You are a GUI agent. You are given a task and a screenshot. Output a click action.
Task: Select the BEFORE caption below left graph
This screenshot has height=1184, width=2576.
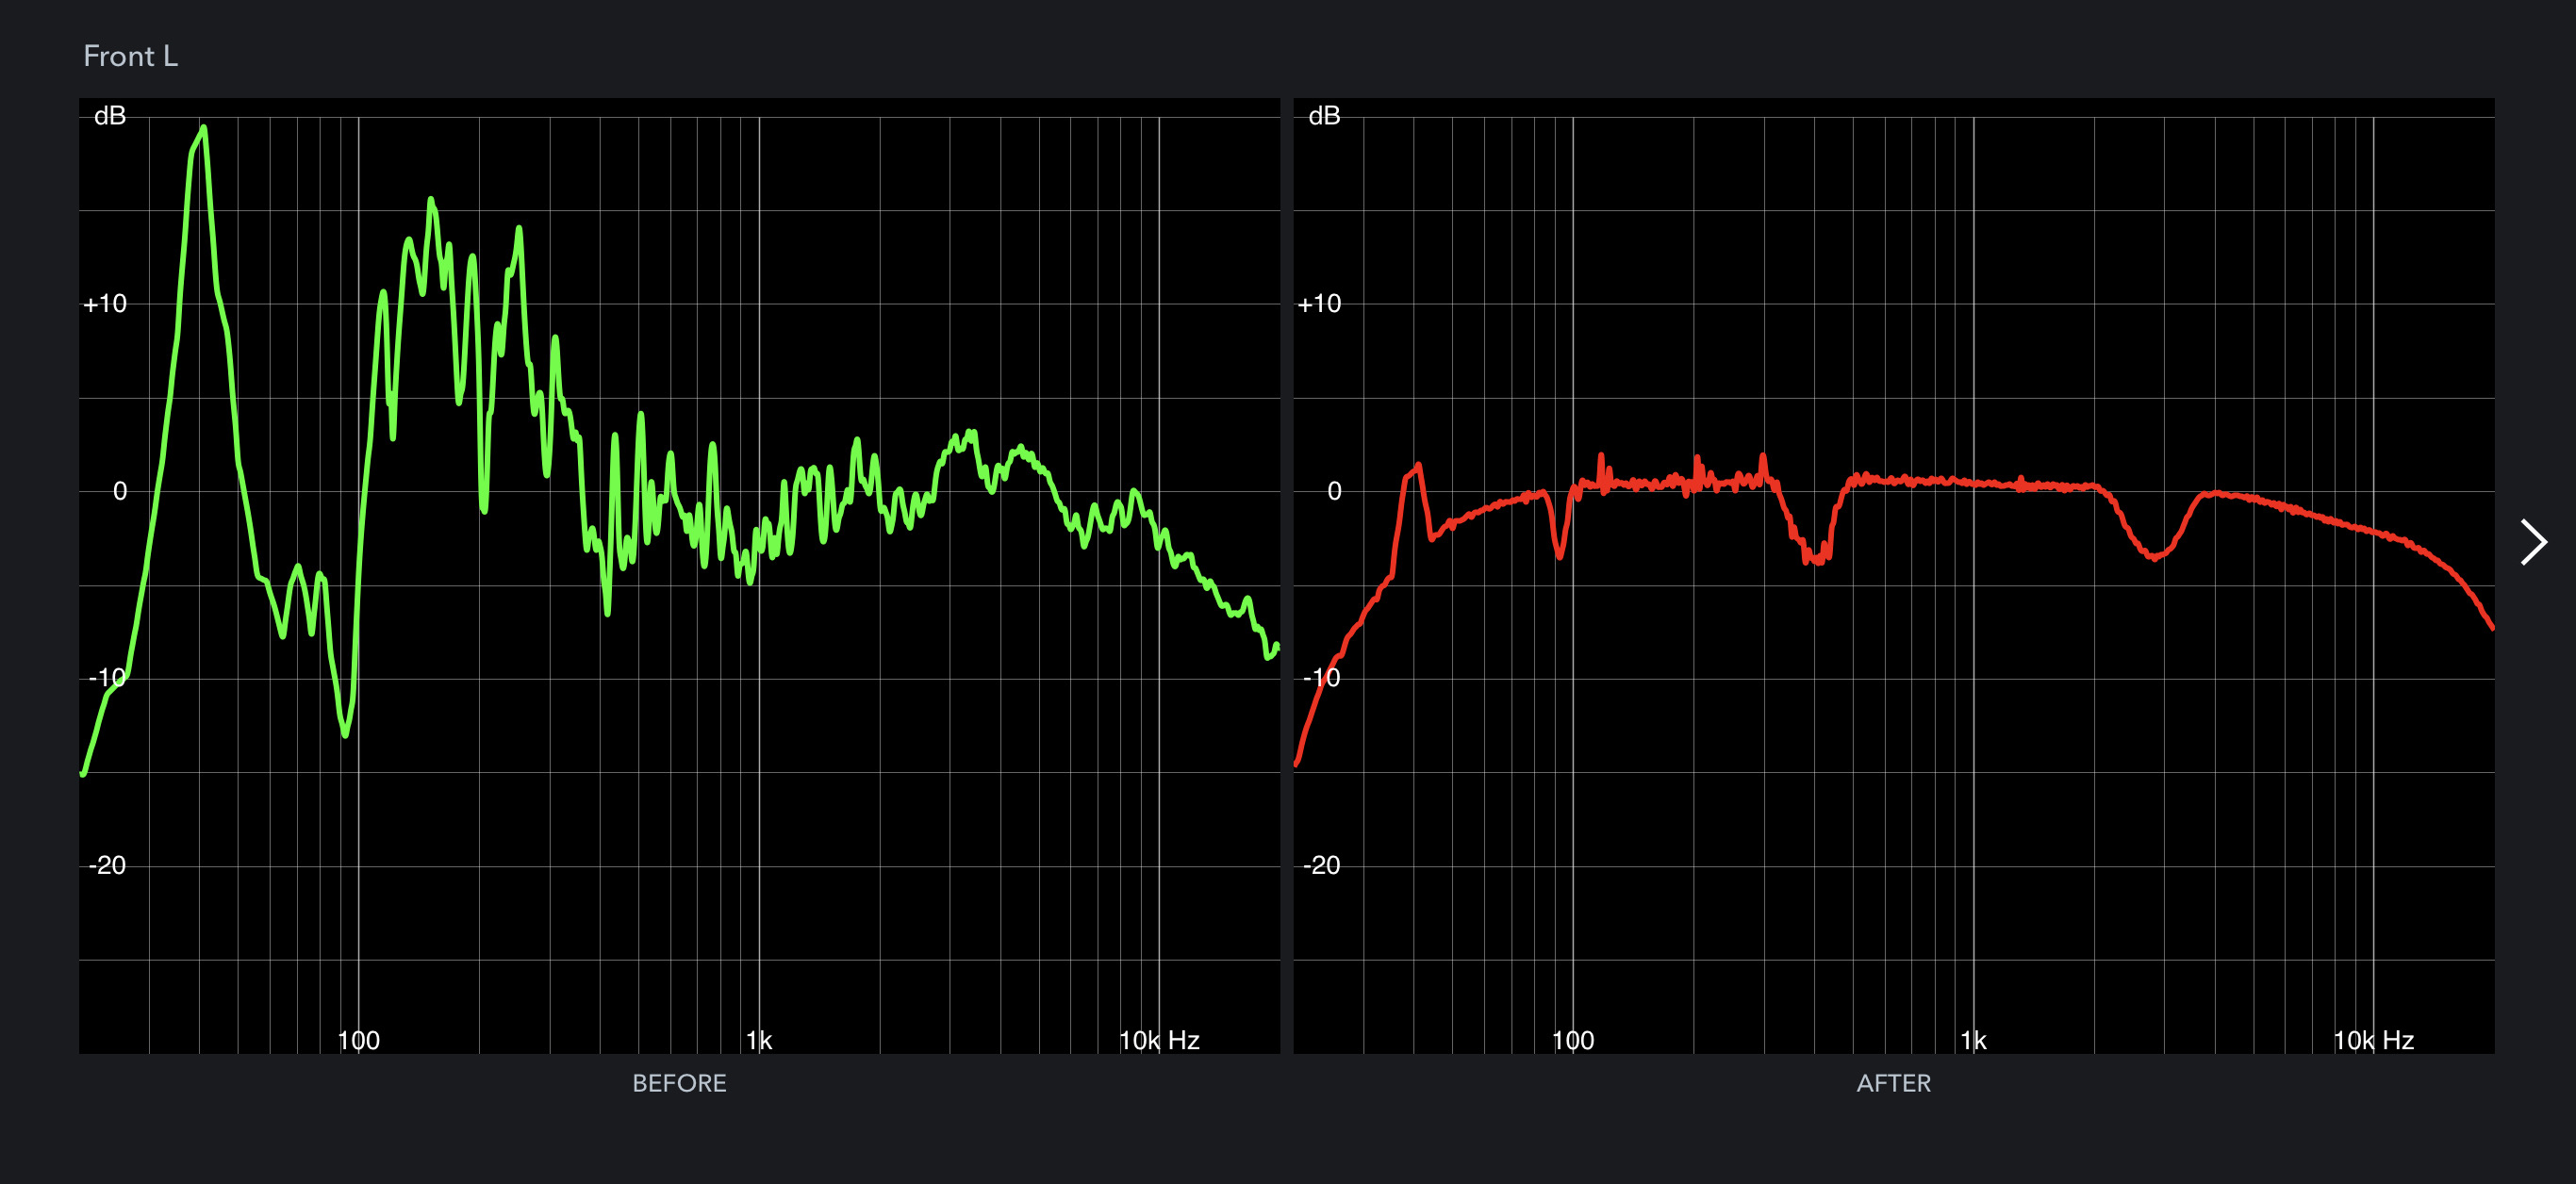[x=679, y=1083]
